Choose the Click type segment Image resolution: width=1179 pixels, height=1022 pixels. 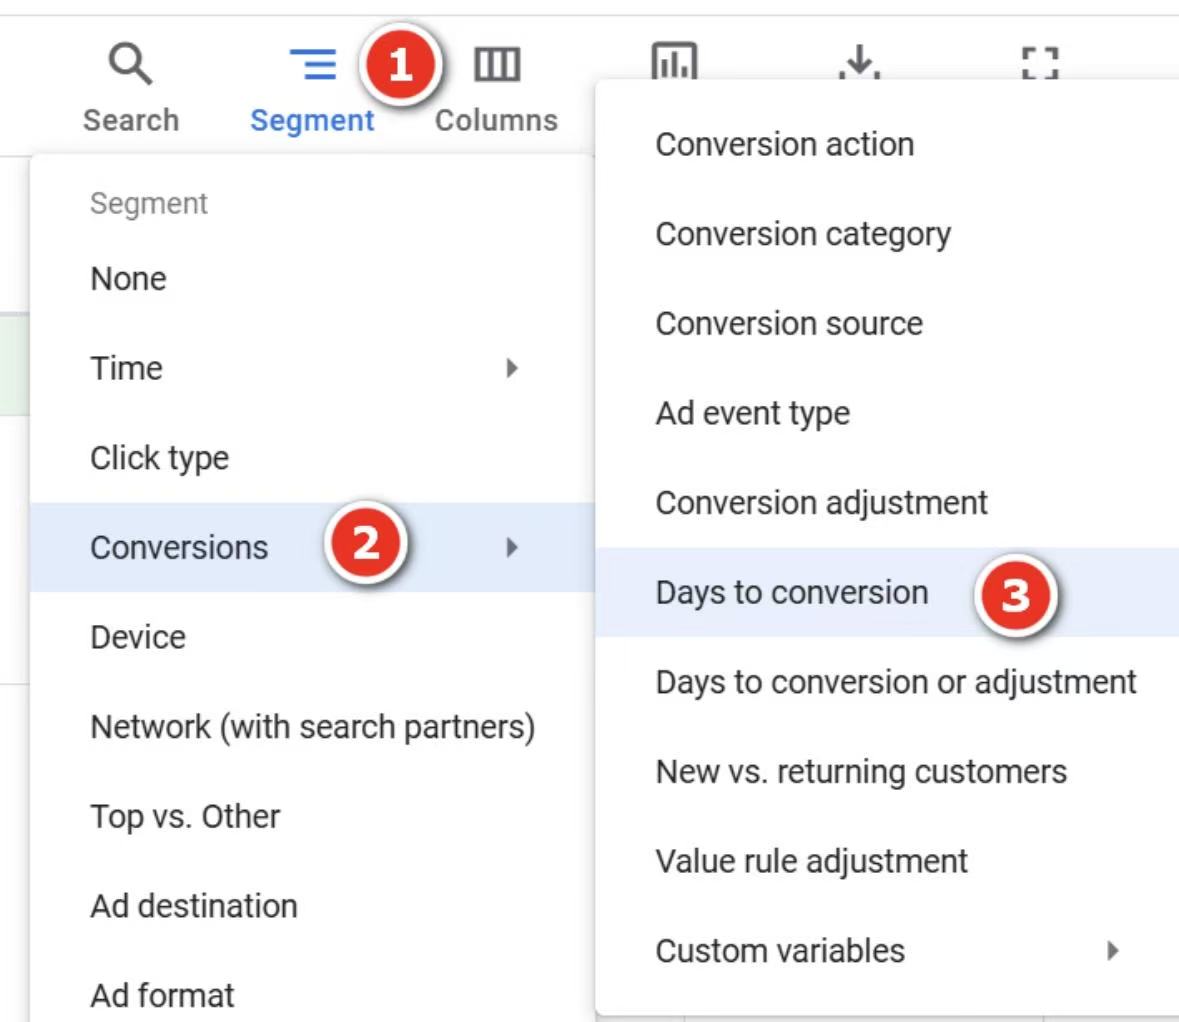coord(312,458)
